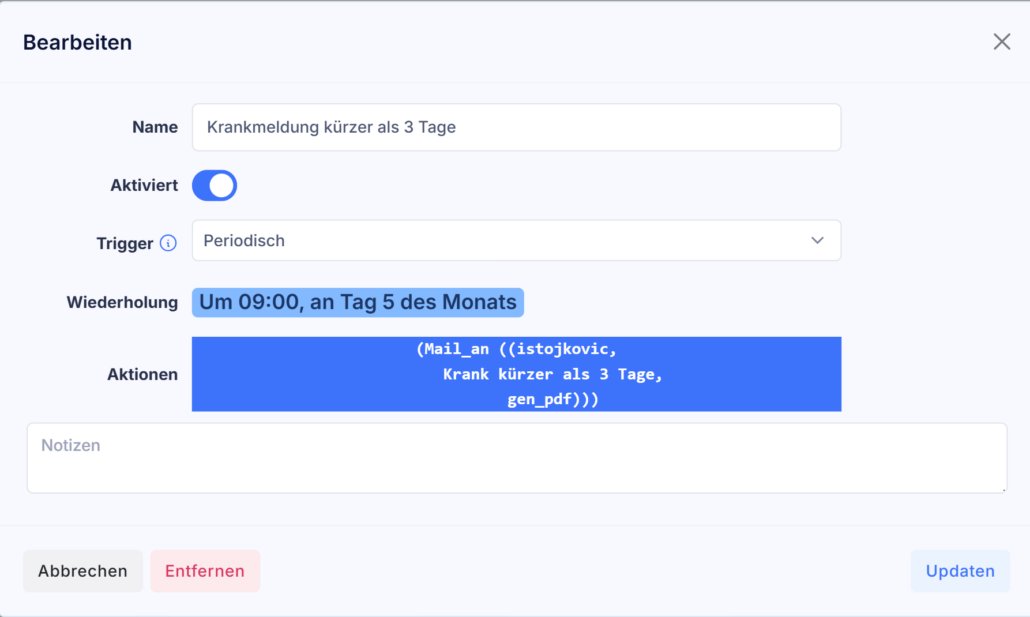This screenshot has height=617, width=1030.
Task: Edit the schedule "Um 09:00, an Tag 5 des Monats"
Action: 358,302
